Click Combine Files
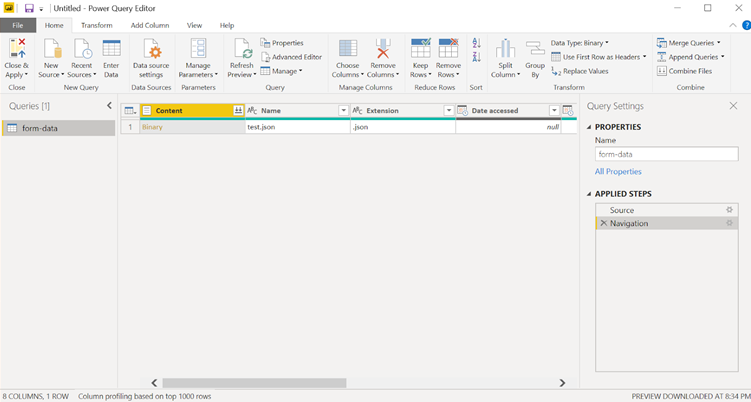Viewport: 751px width, 402px height. (684, 71)
